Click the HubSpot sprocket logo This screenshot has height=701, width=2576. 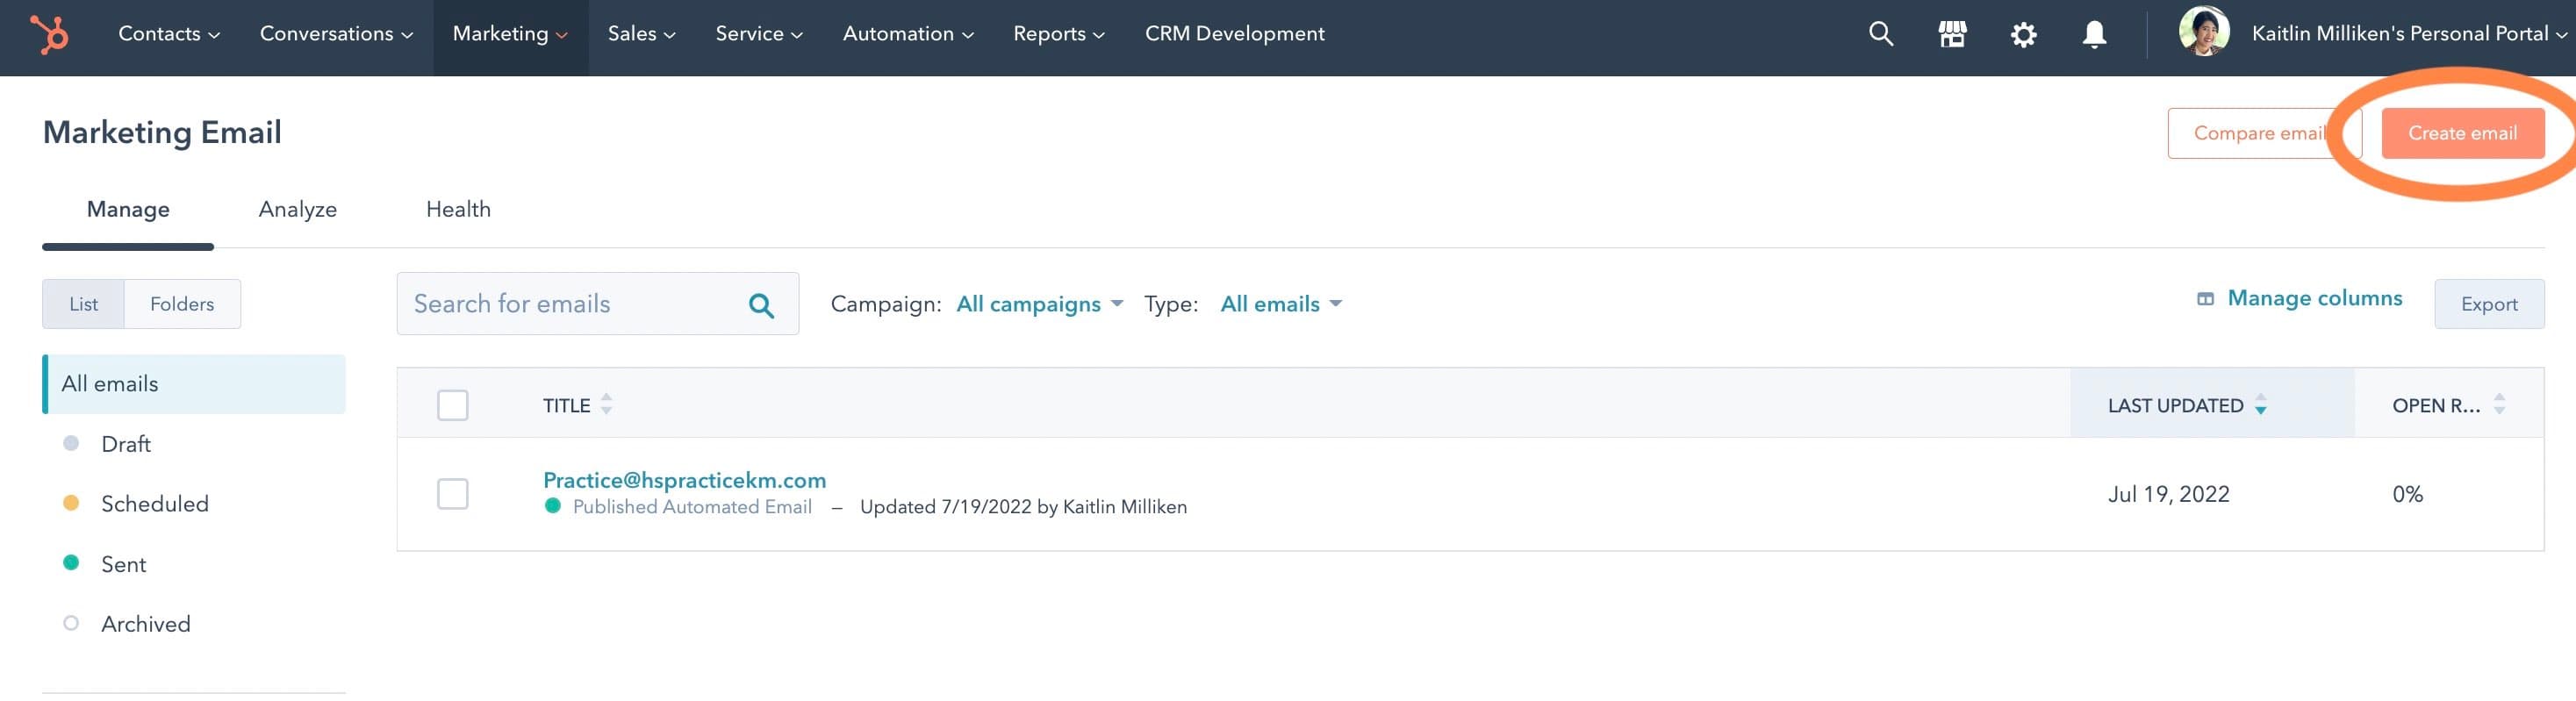[x=49, y=35]
